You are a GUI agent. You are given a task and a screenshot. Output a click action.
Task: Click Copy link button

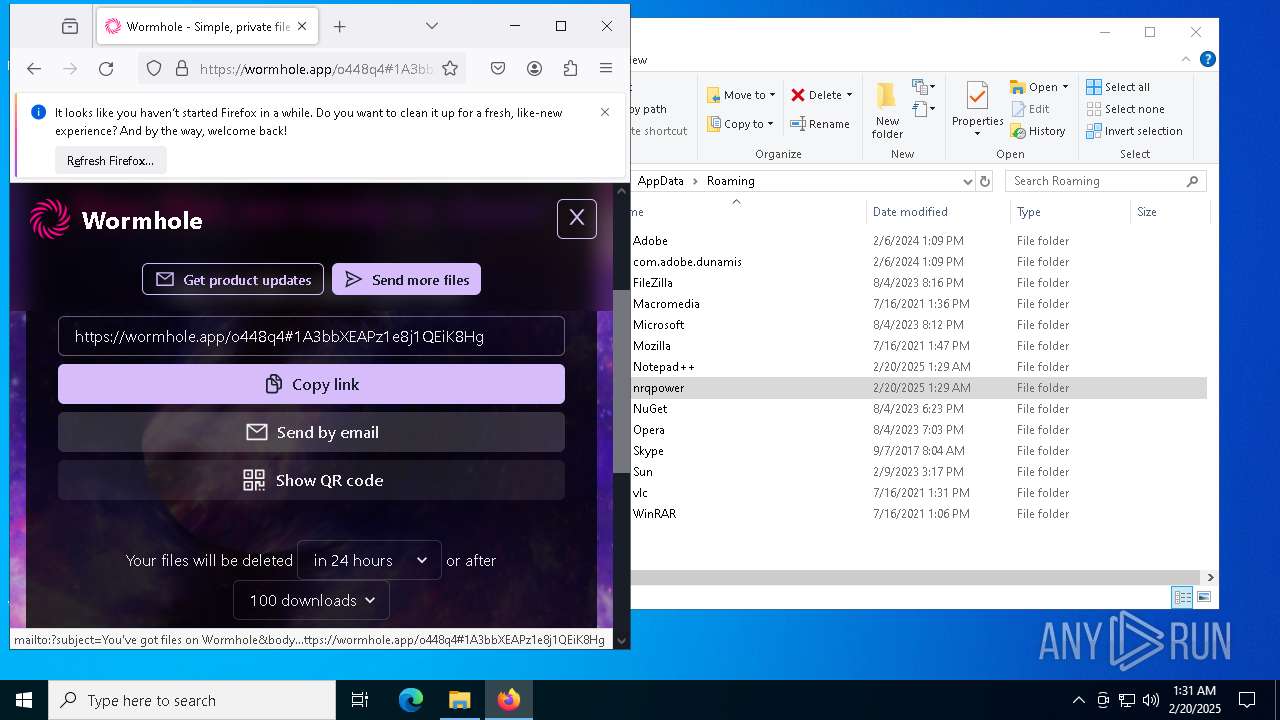(311, 384)
